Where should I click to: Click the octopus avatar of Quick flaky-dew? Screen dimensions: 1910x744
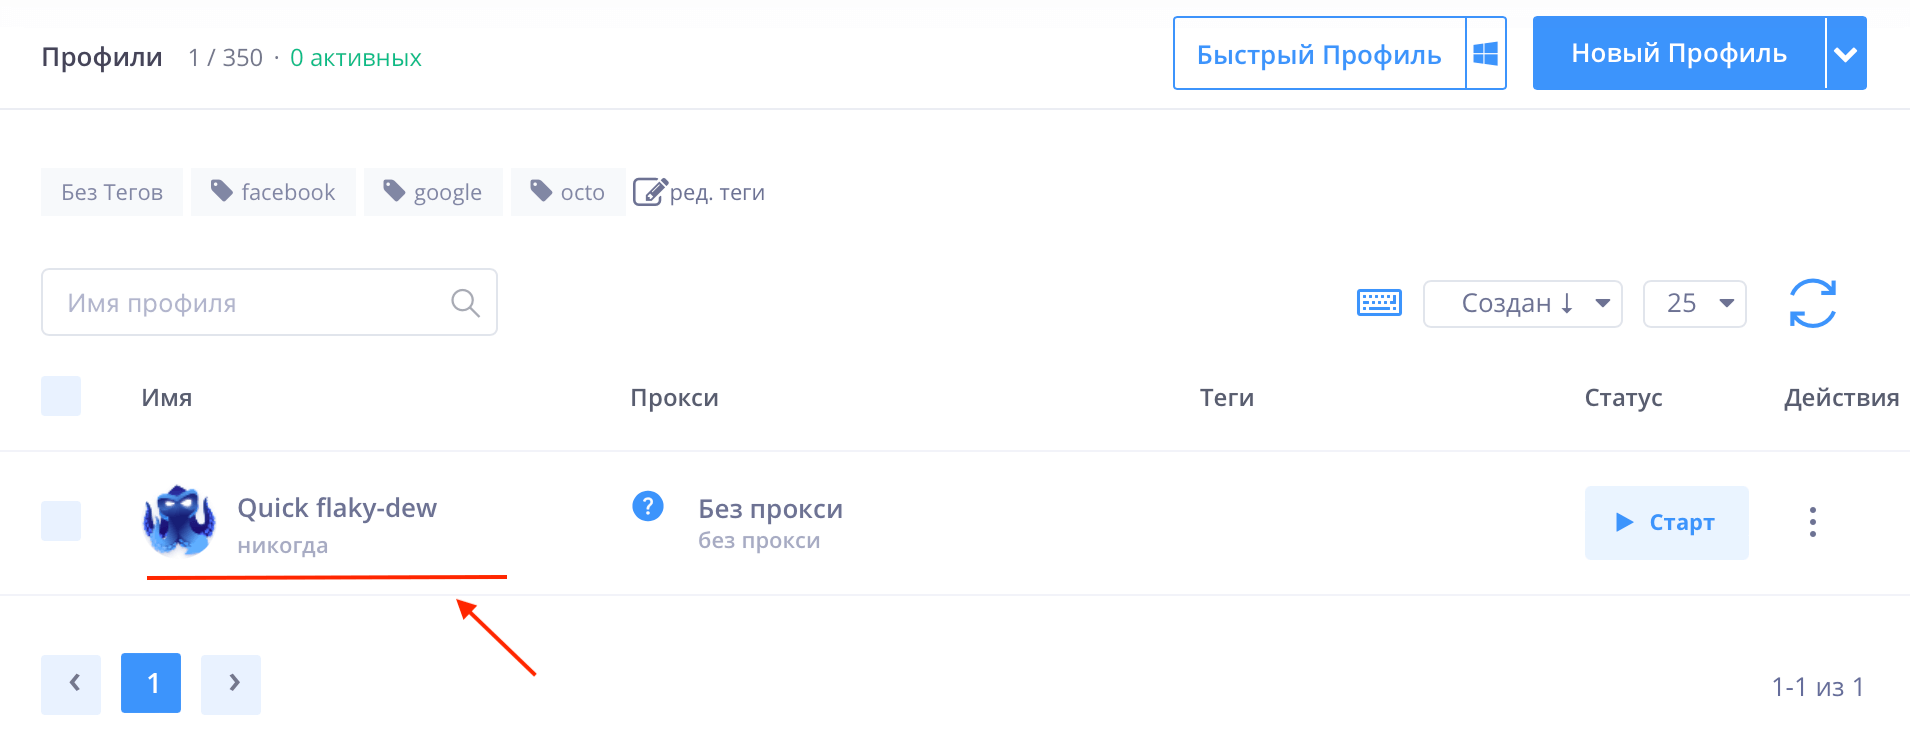tap(179, 521)
